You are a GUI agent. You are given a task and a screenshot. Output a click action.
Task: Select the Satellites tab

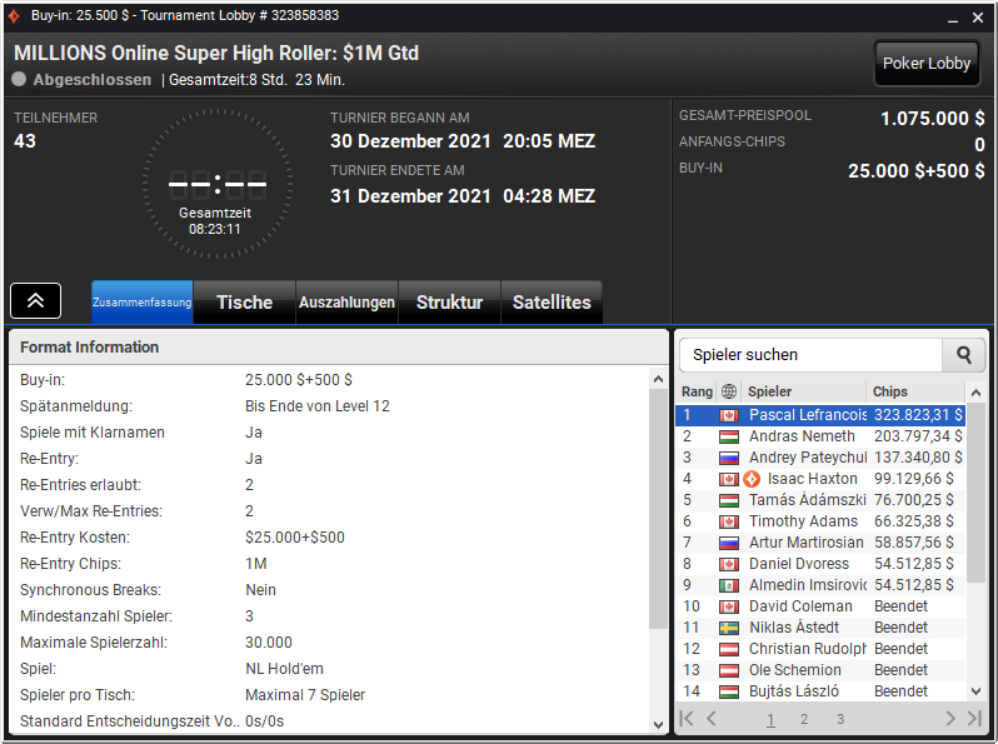(552, 302)
